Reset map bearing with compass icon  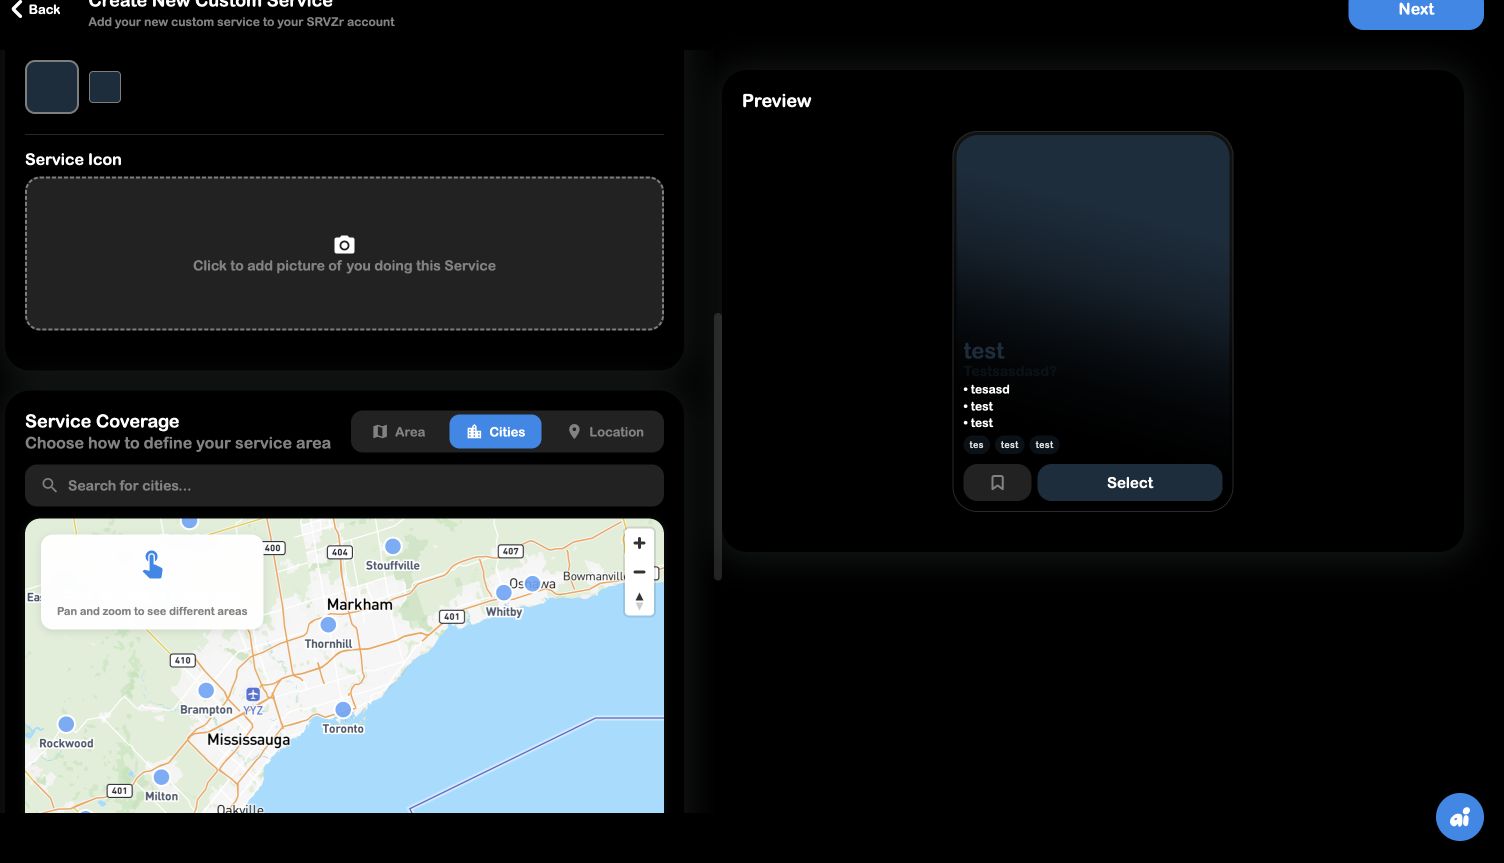pos(639,600)
